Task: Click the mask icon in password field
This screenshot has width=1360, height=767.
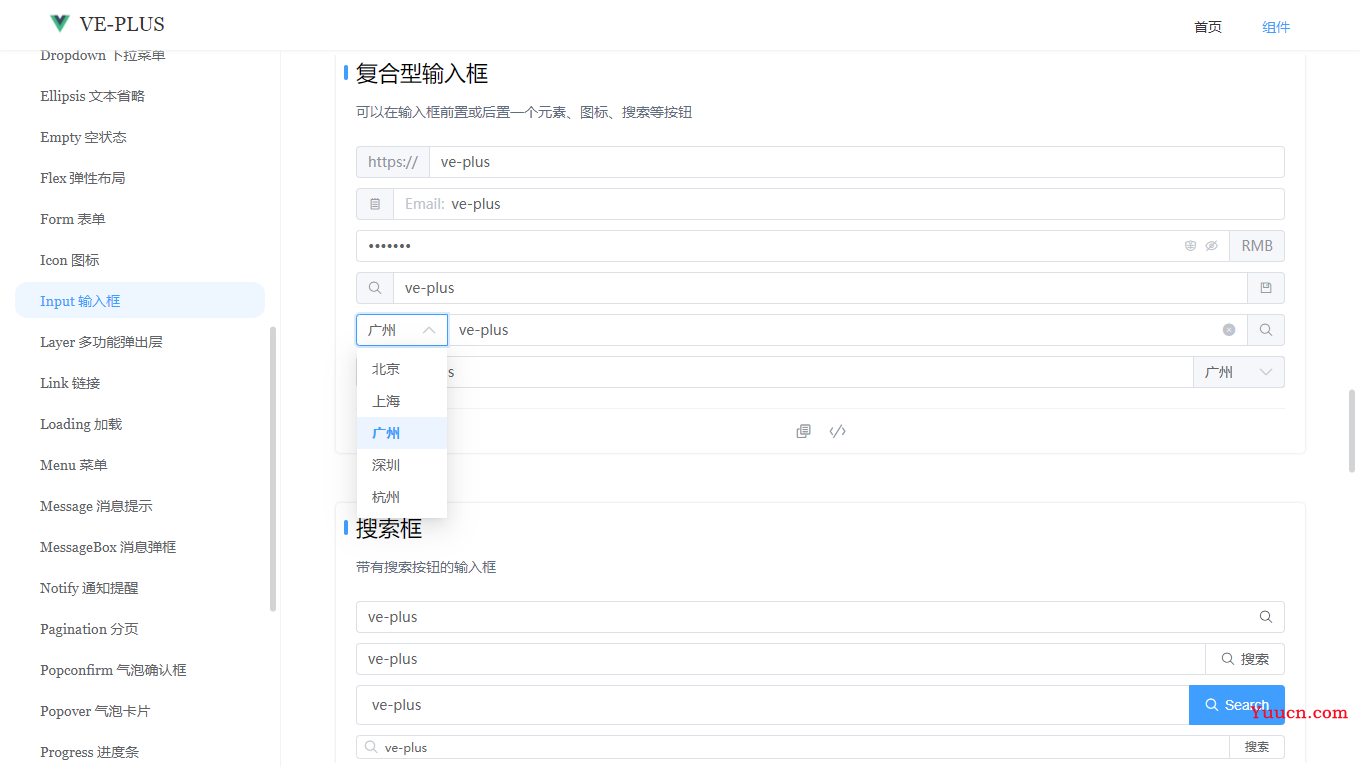Action: tap(1190, 246)
